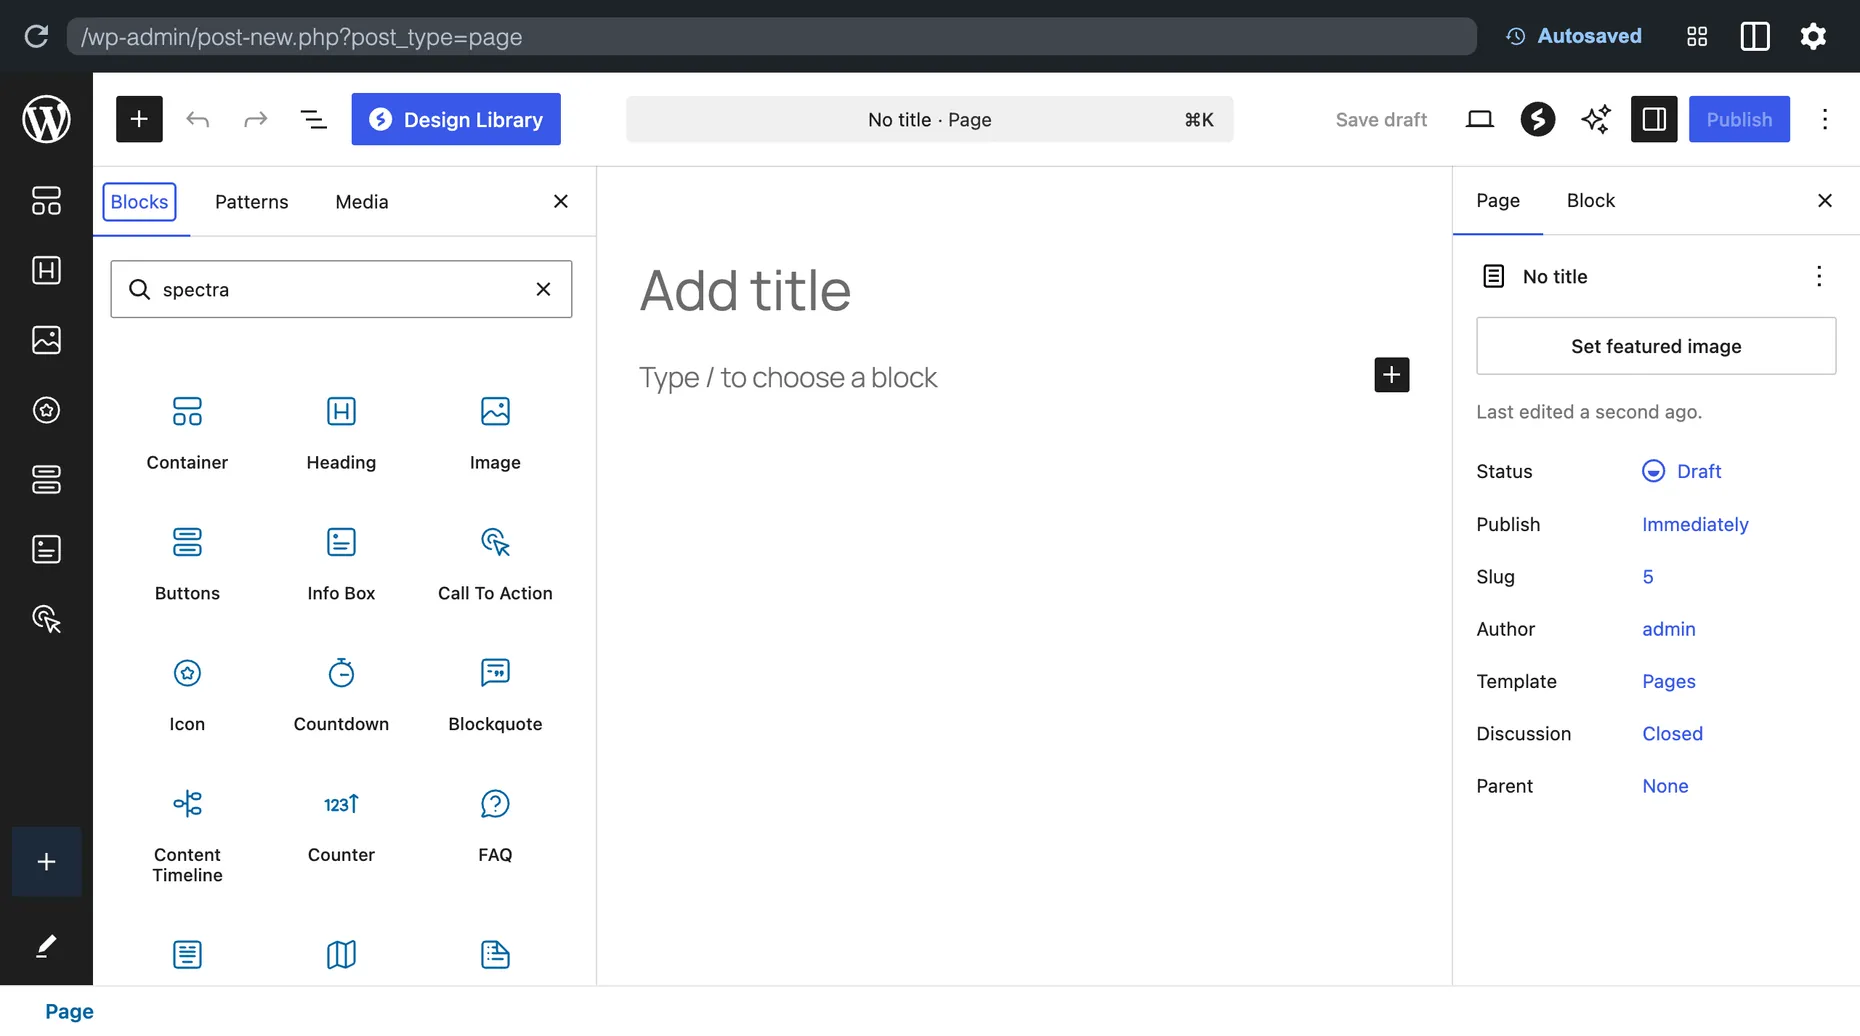
Task: Clear the spectra search text
Action: pyautogui.click(x=543, y=289)
